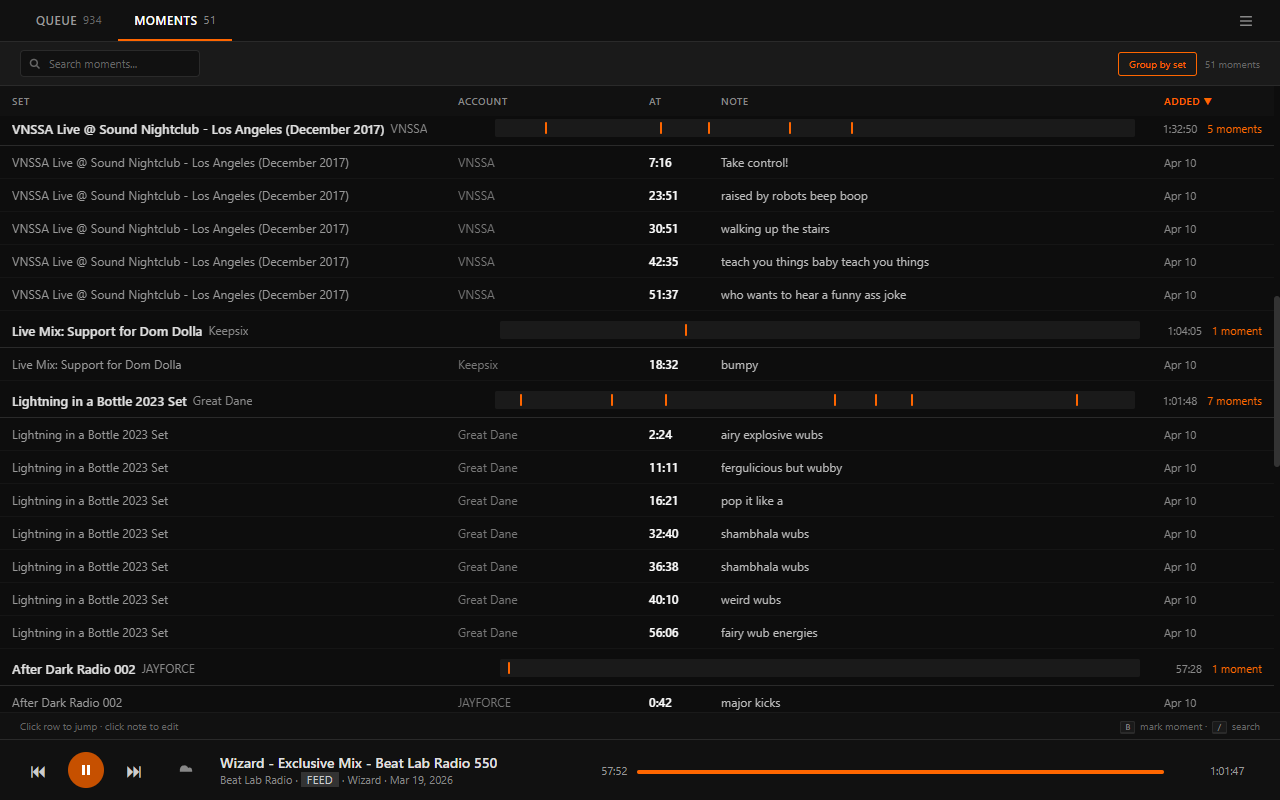
Task: Click the '5 moments' count link
Action: click(1234, 129)
